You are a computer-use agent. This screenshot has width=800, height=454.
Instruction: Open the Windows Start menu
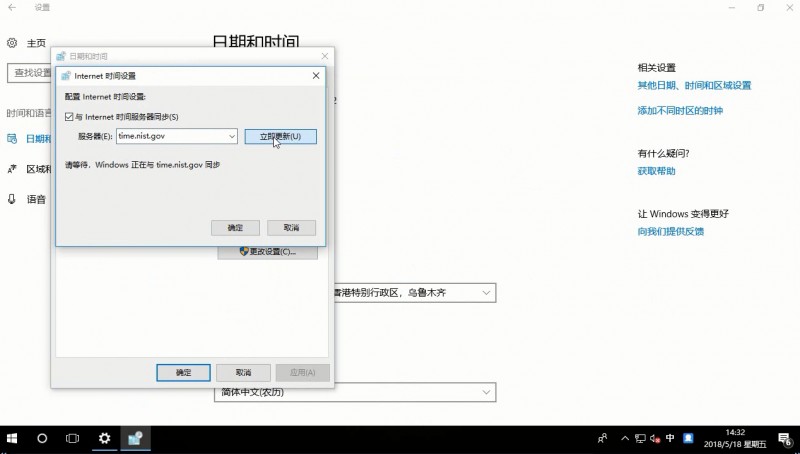12,438
